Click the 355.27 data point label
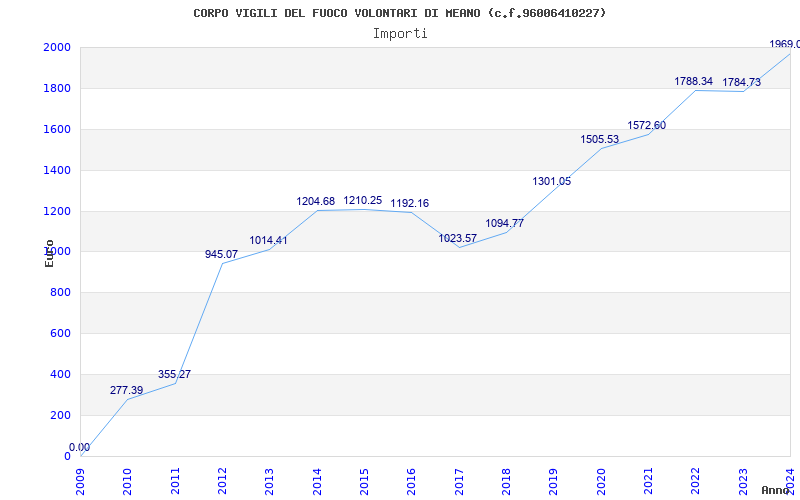The width and height of the screenshot is (800, 500). (x=174, y=374)
